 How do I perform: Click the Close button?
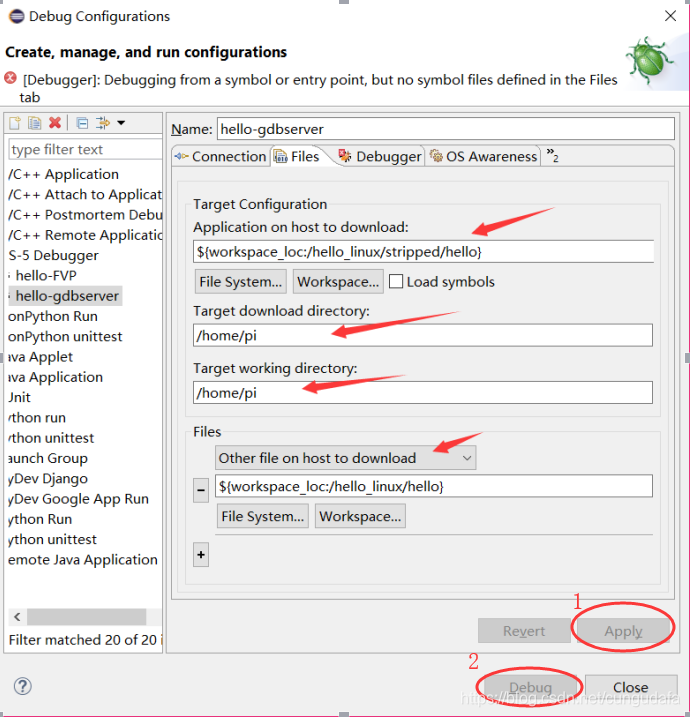point(631,687)
